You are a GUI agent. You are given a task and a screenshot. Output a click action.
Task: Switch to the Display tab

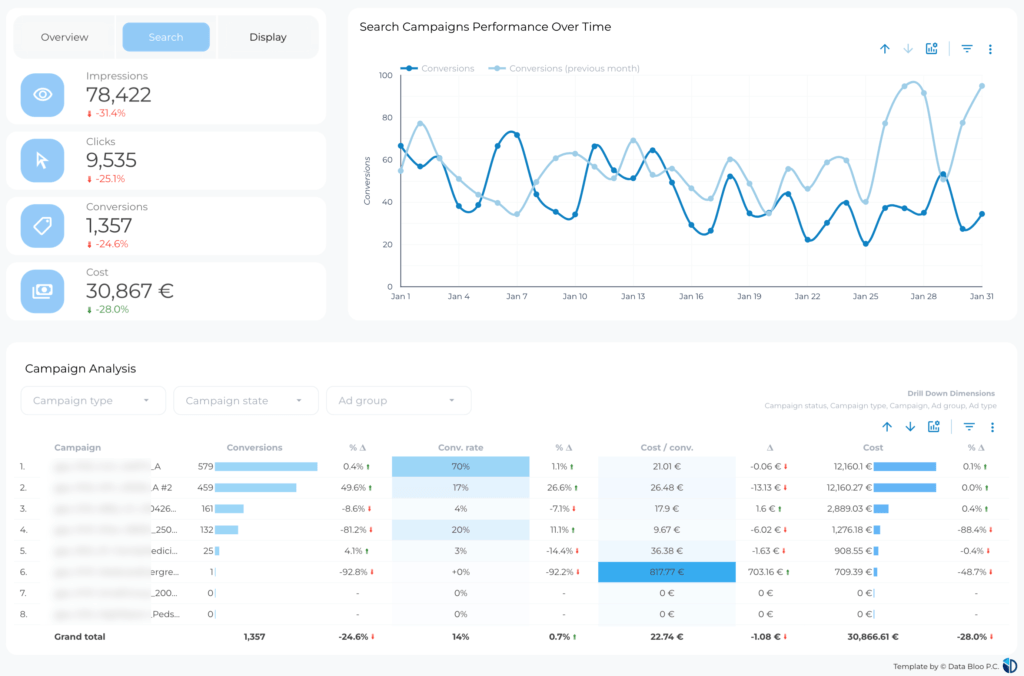pos(268,37)
